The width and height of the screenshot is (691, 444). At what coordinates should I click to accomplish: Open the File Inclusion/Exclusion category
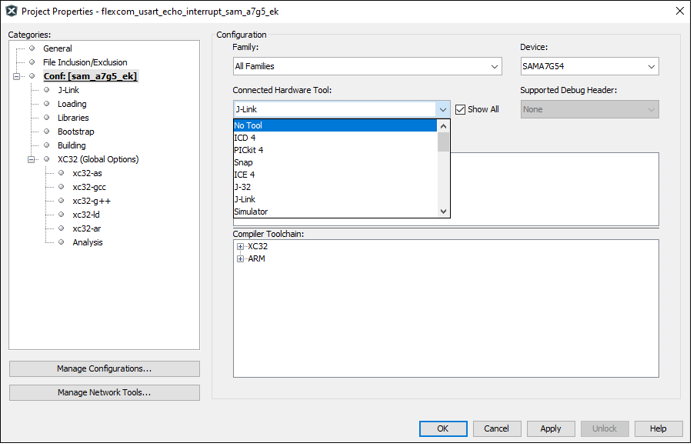click(x=85, y=62)
